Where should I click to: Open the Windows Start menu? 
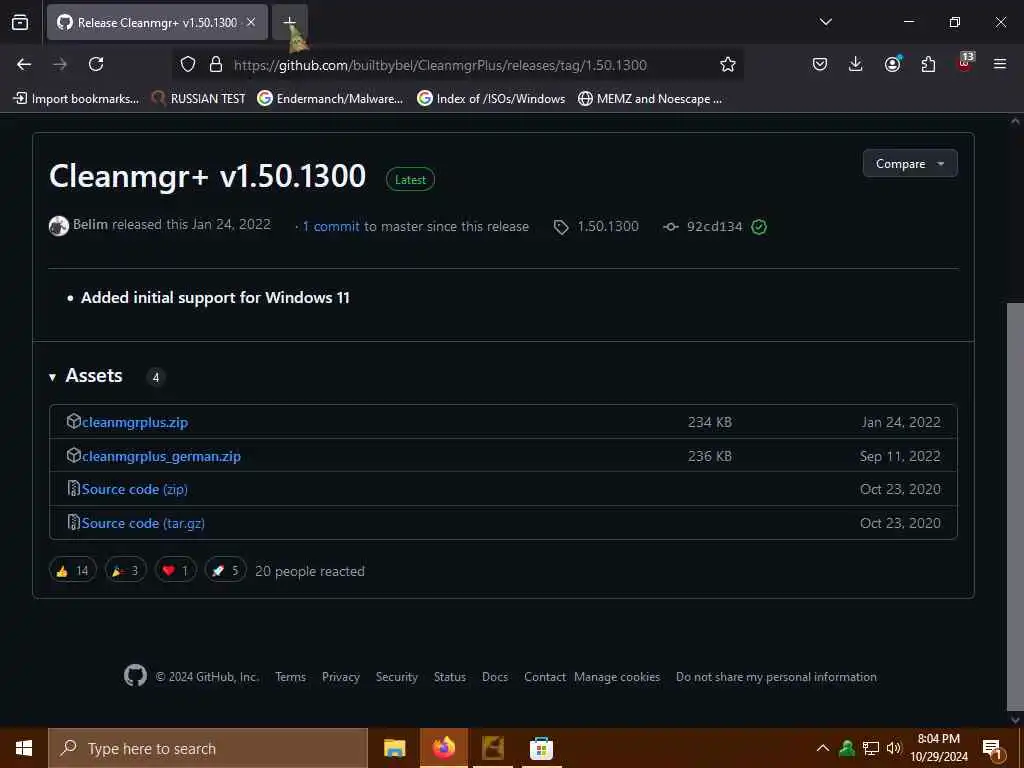click(x=24, y=748)
